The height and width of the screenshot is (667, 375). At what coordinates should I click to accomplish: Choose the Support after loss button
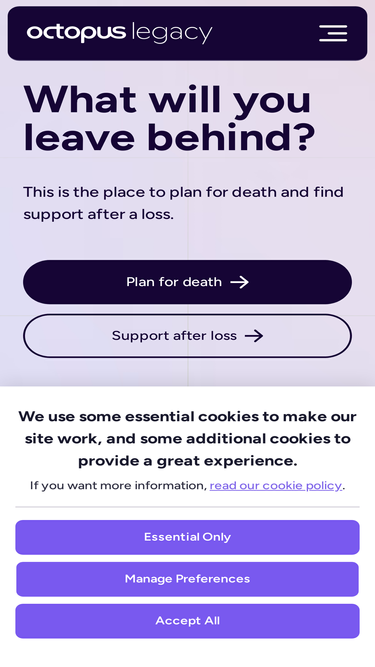[x=188, y=336]
